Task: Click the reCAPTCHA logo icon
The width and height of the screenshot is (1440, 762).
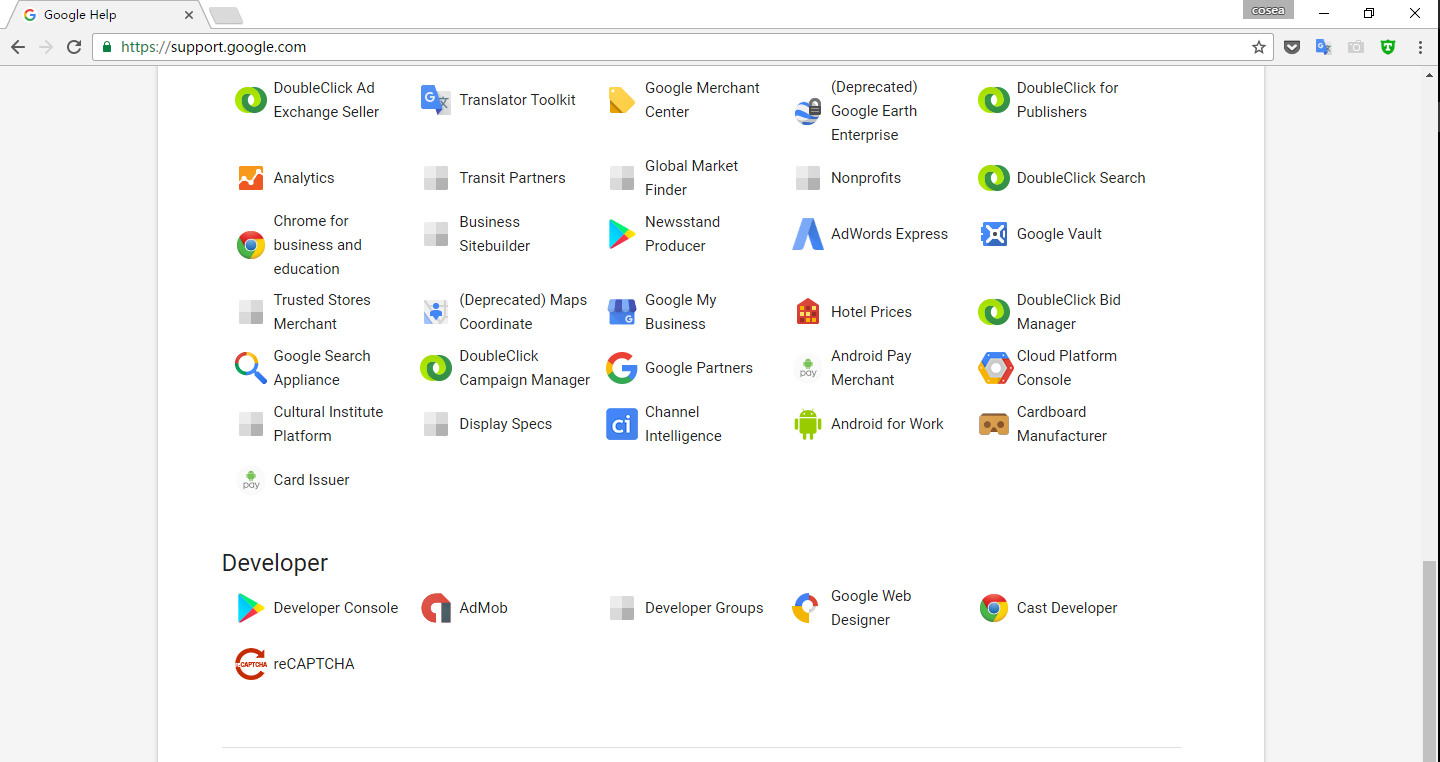Action: [250, 664]
